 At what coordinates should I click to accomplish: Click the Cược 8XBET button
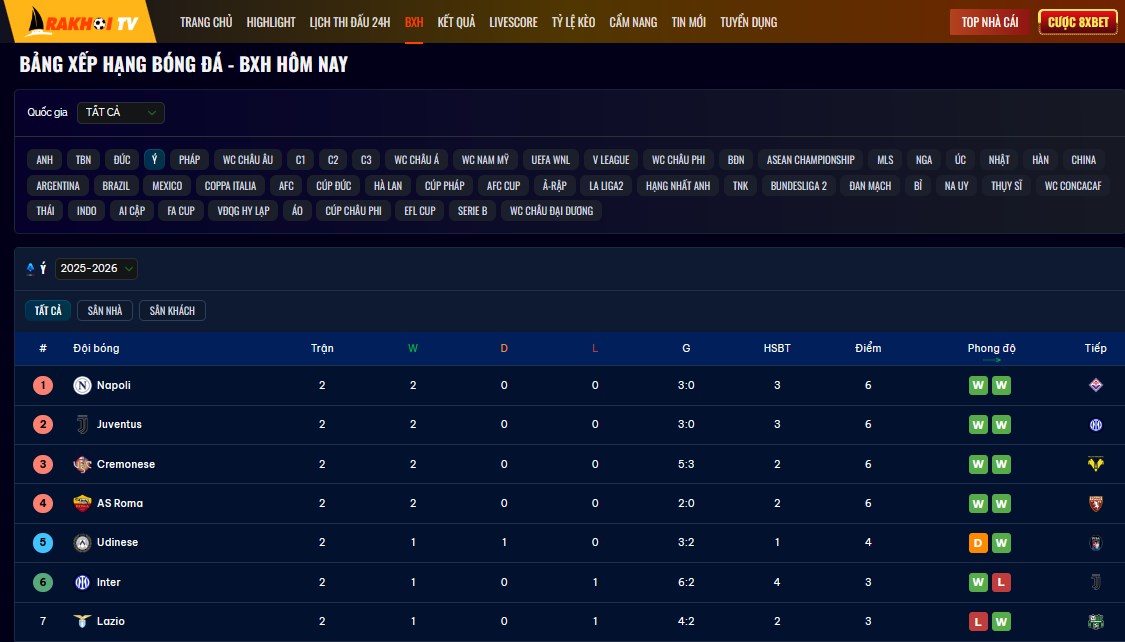pos(1078,22)
